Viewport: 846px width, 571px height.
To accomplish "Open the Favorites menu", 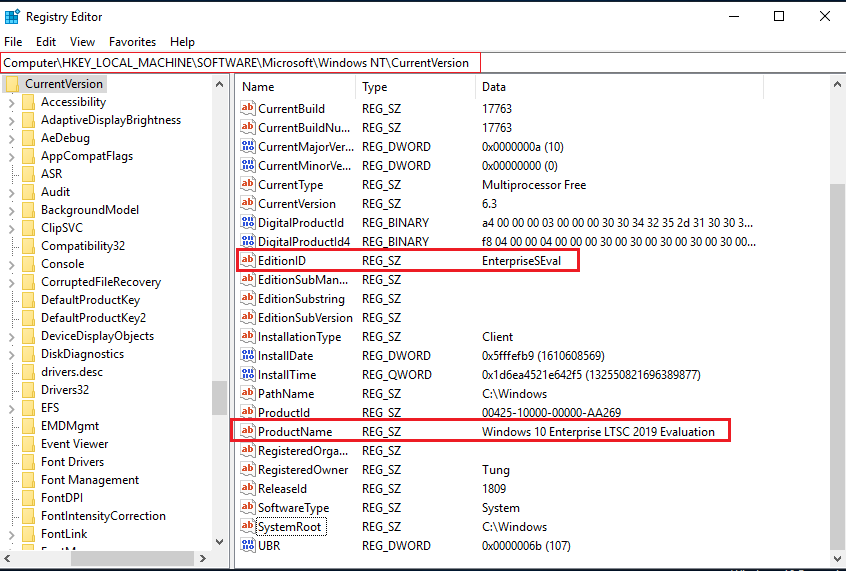I will (x=132, y=42).
